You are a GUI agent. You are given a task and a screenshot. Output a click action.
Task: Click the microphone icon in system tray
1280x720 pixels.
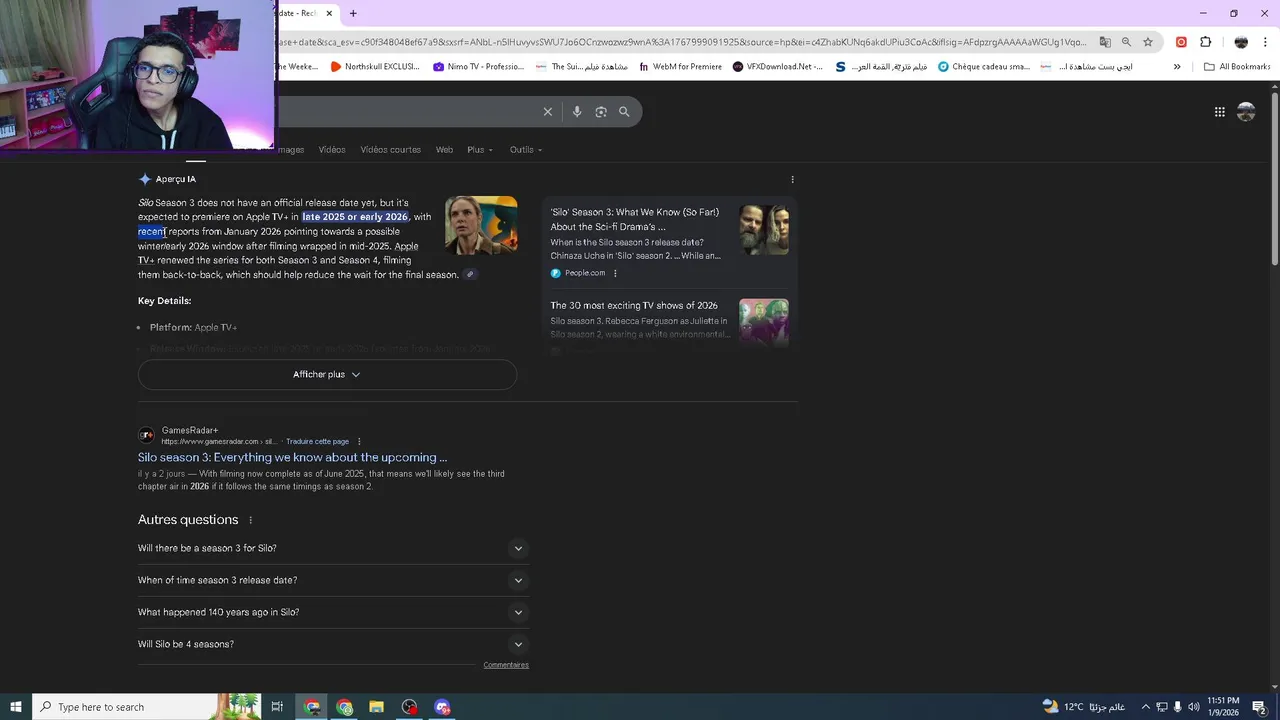[x=1177, y=707]
